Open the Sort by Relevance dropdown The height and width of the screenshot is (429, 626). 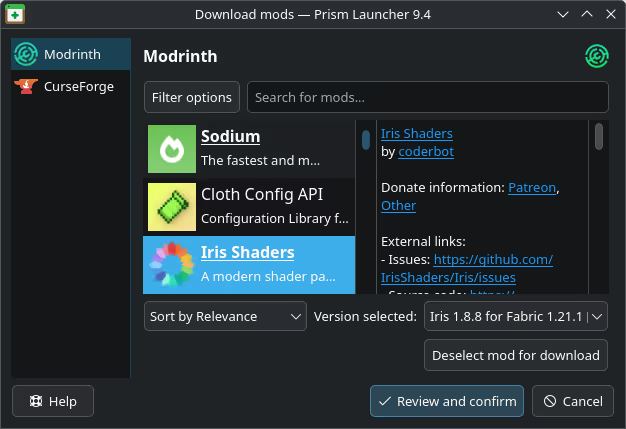[225, 316]
